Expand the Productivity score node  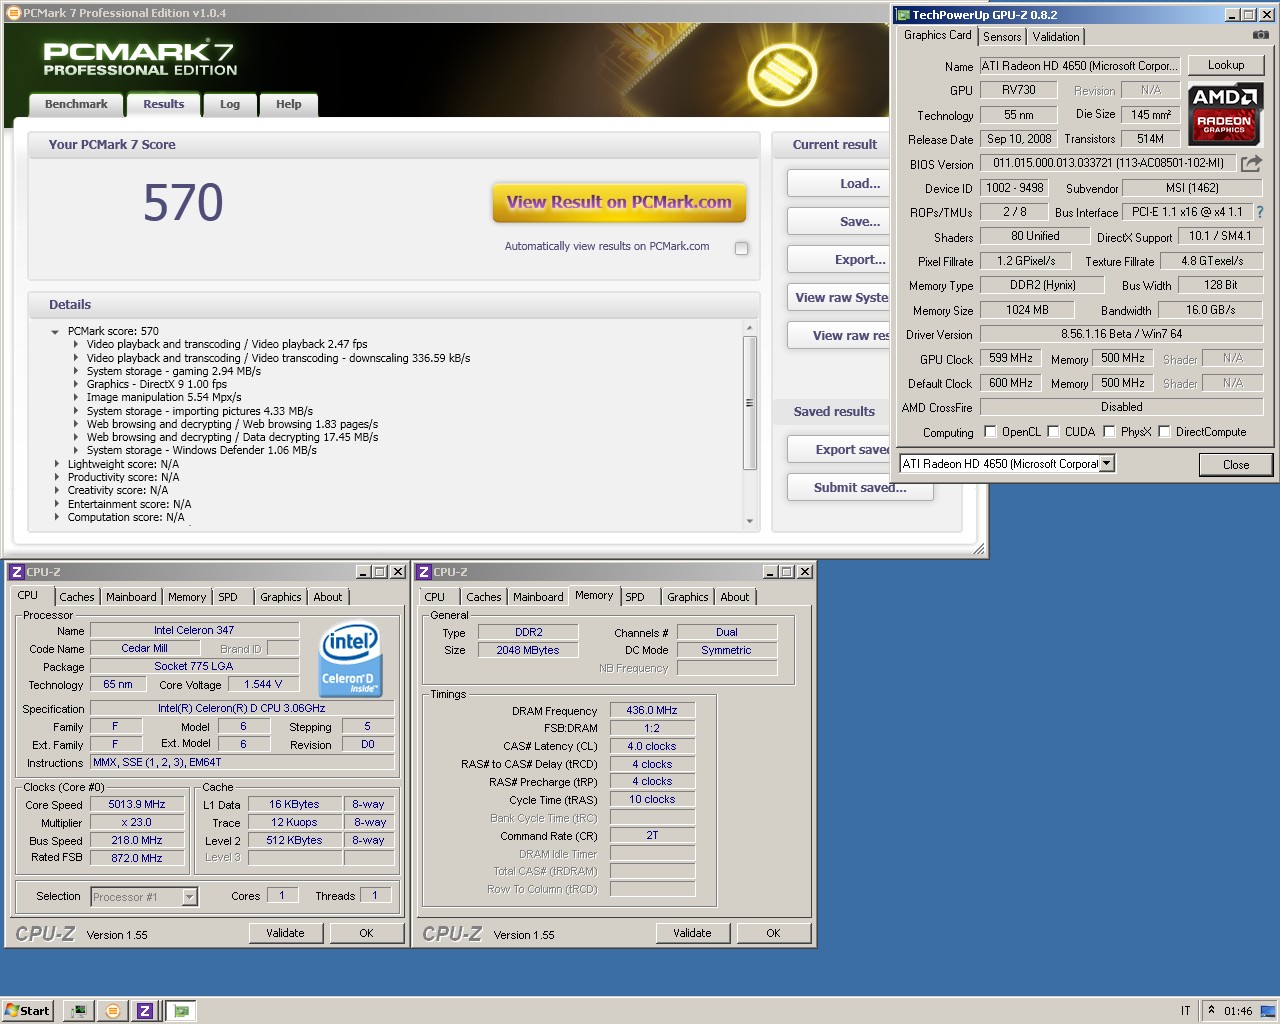[x=56, y=477]
